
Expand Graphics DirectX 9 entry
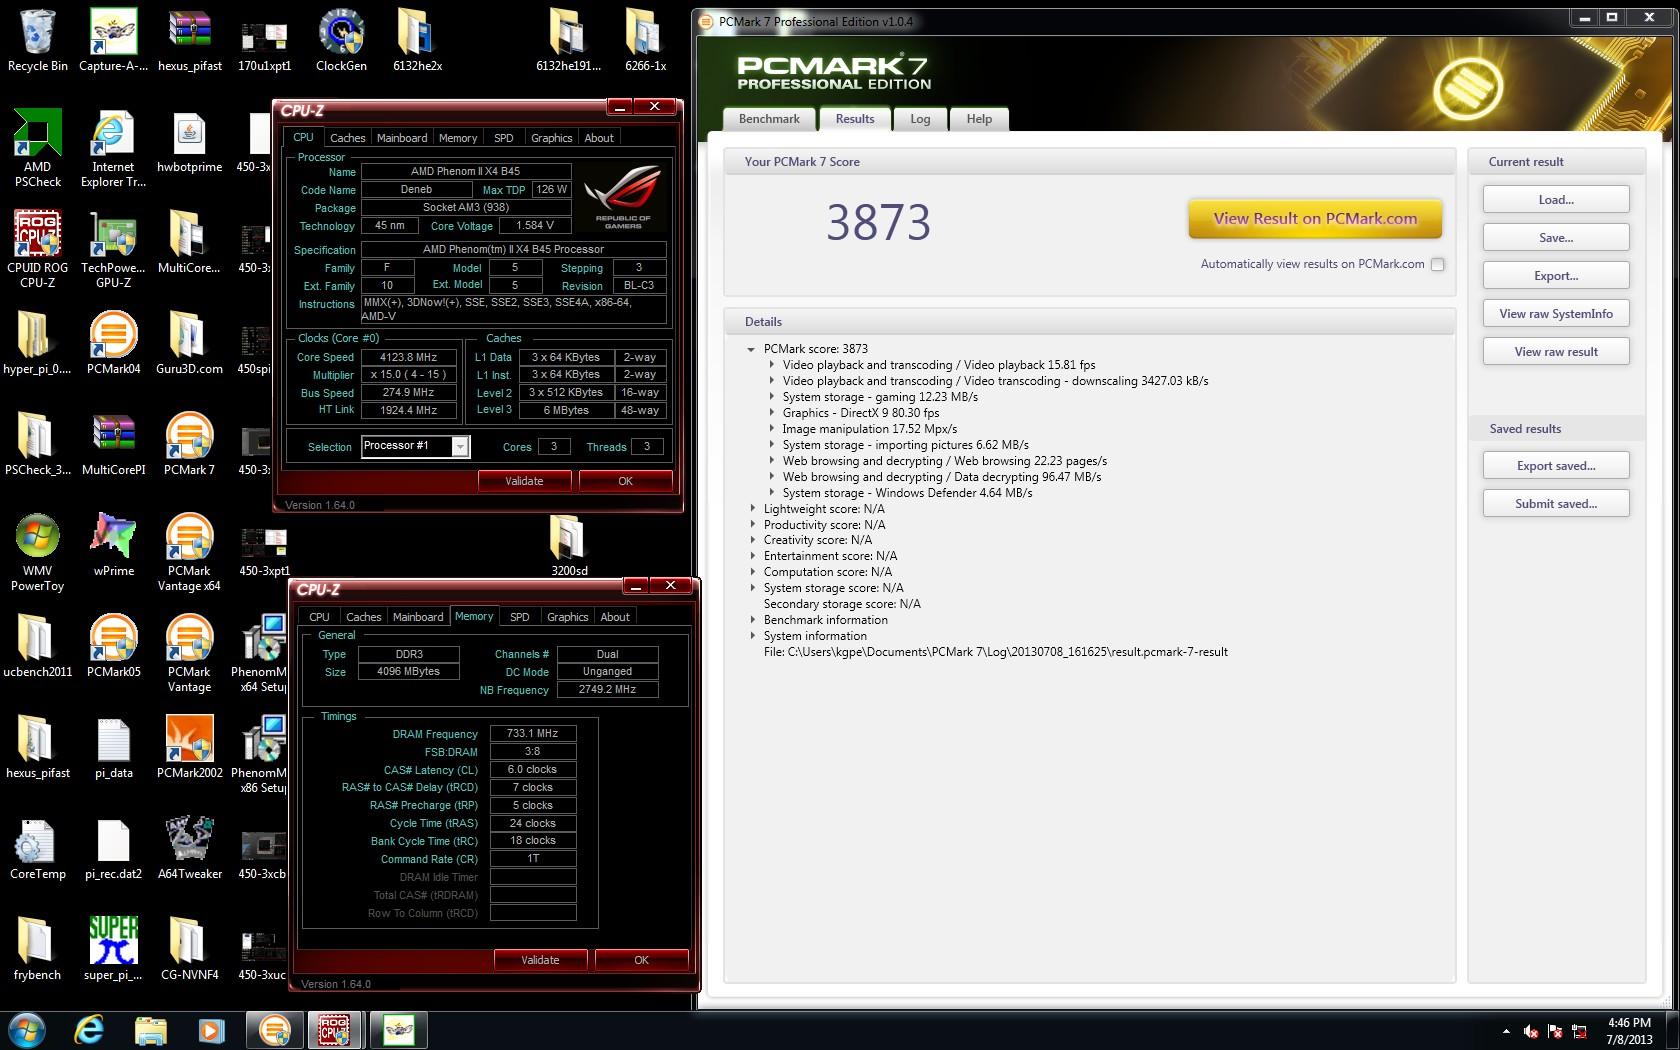pyautogui.click(x=771, y=413)
